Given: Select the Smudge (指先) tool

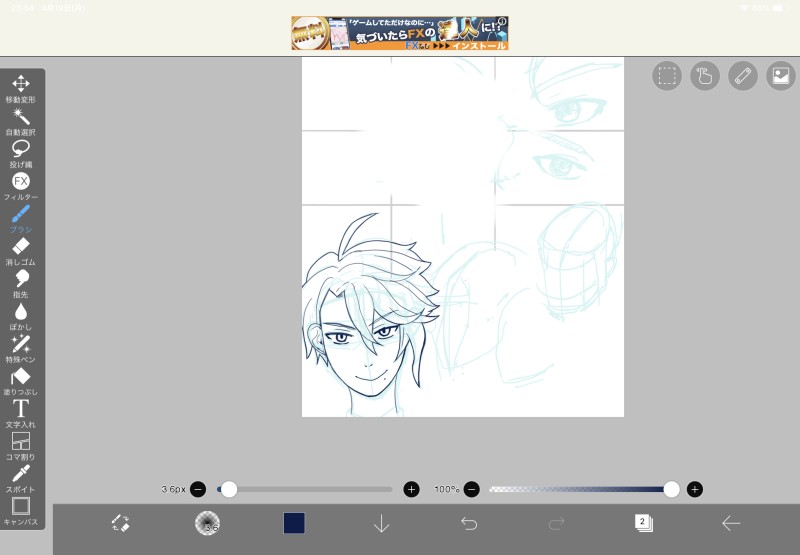Looking at the screenshot, I should pyautogui.click(x=21, y=284).
